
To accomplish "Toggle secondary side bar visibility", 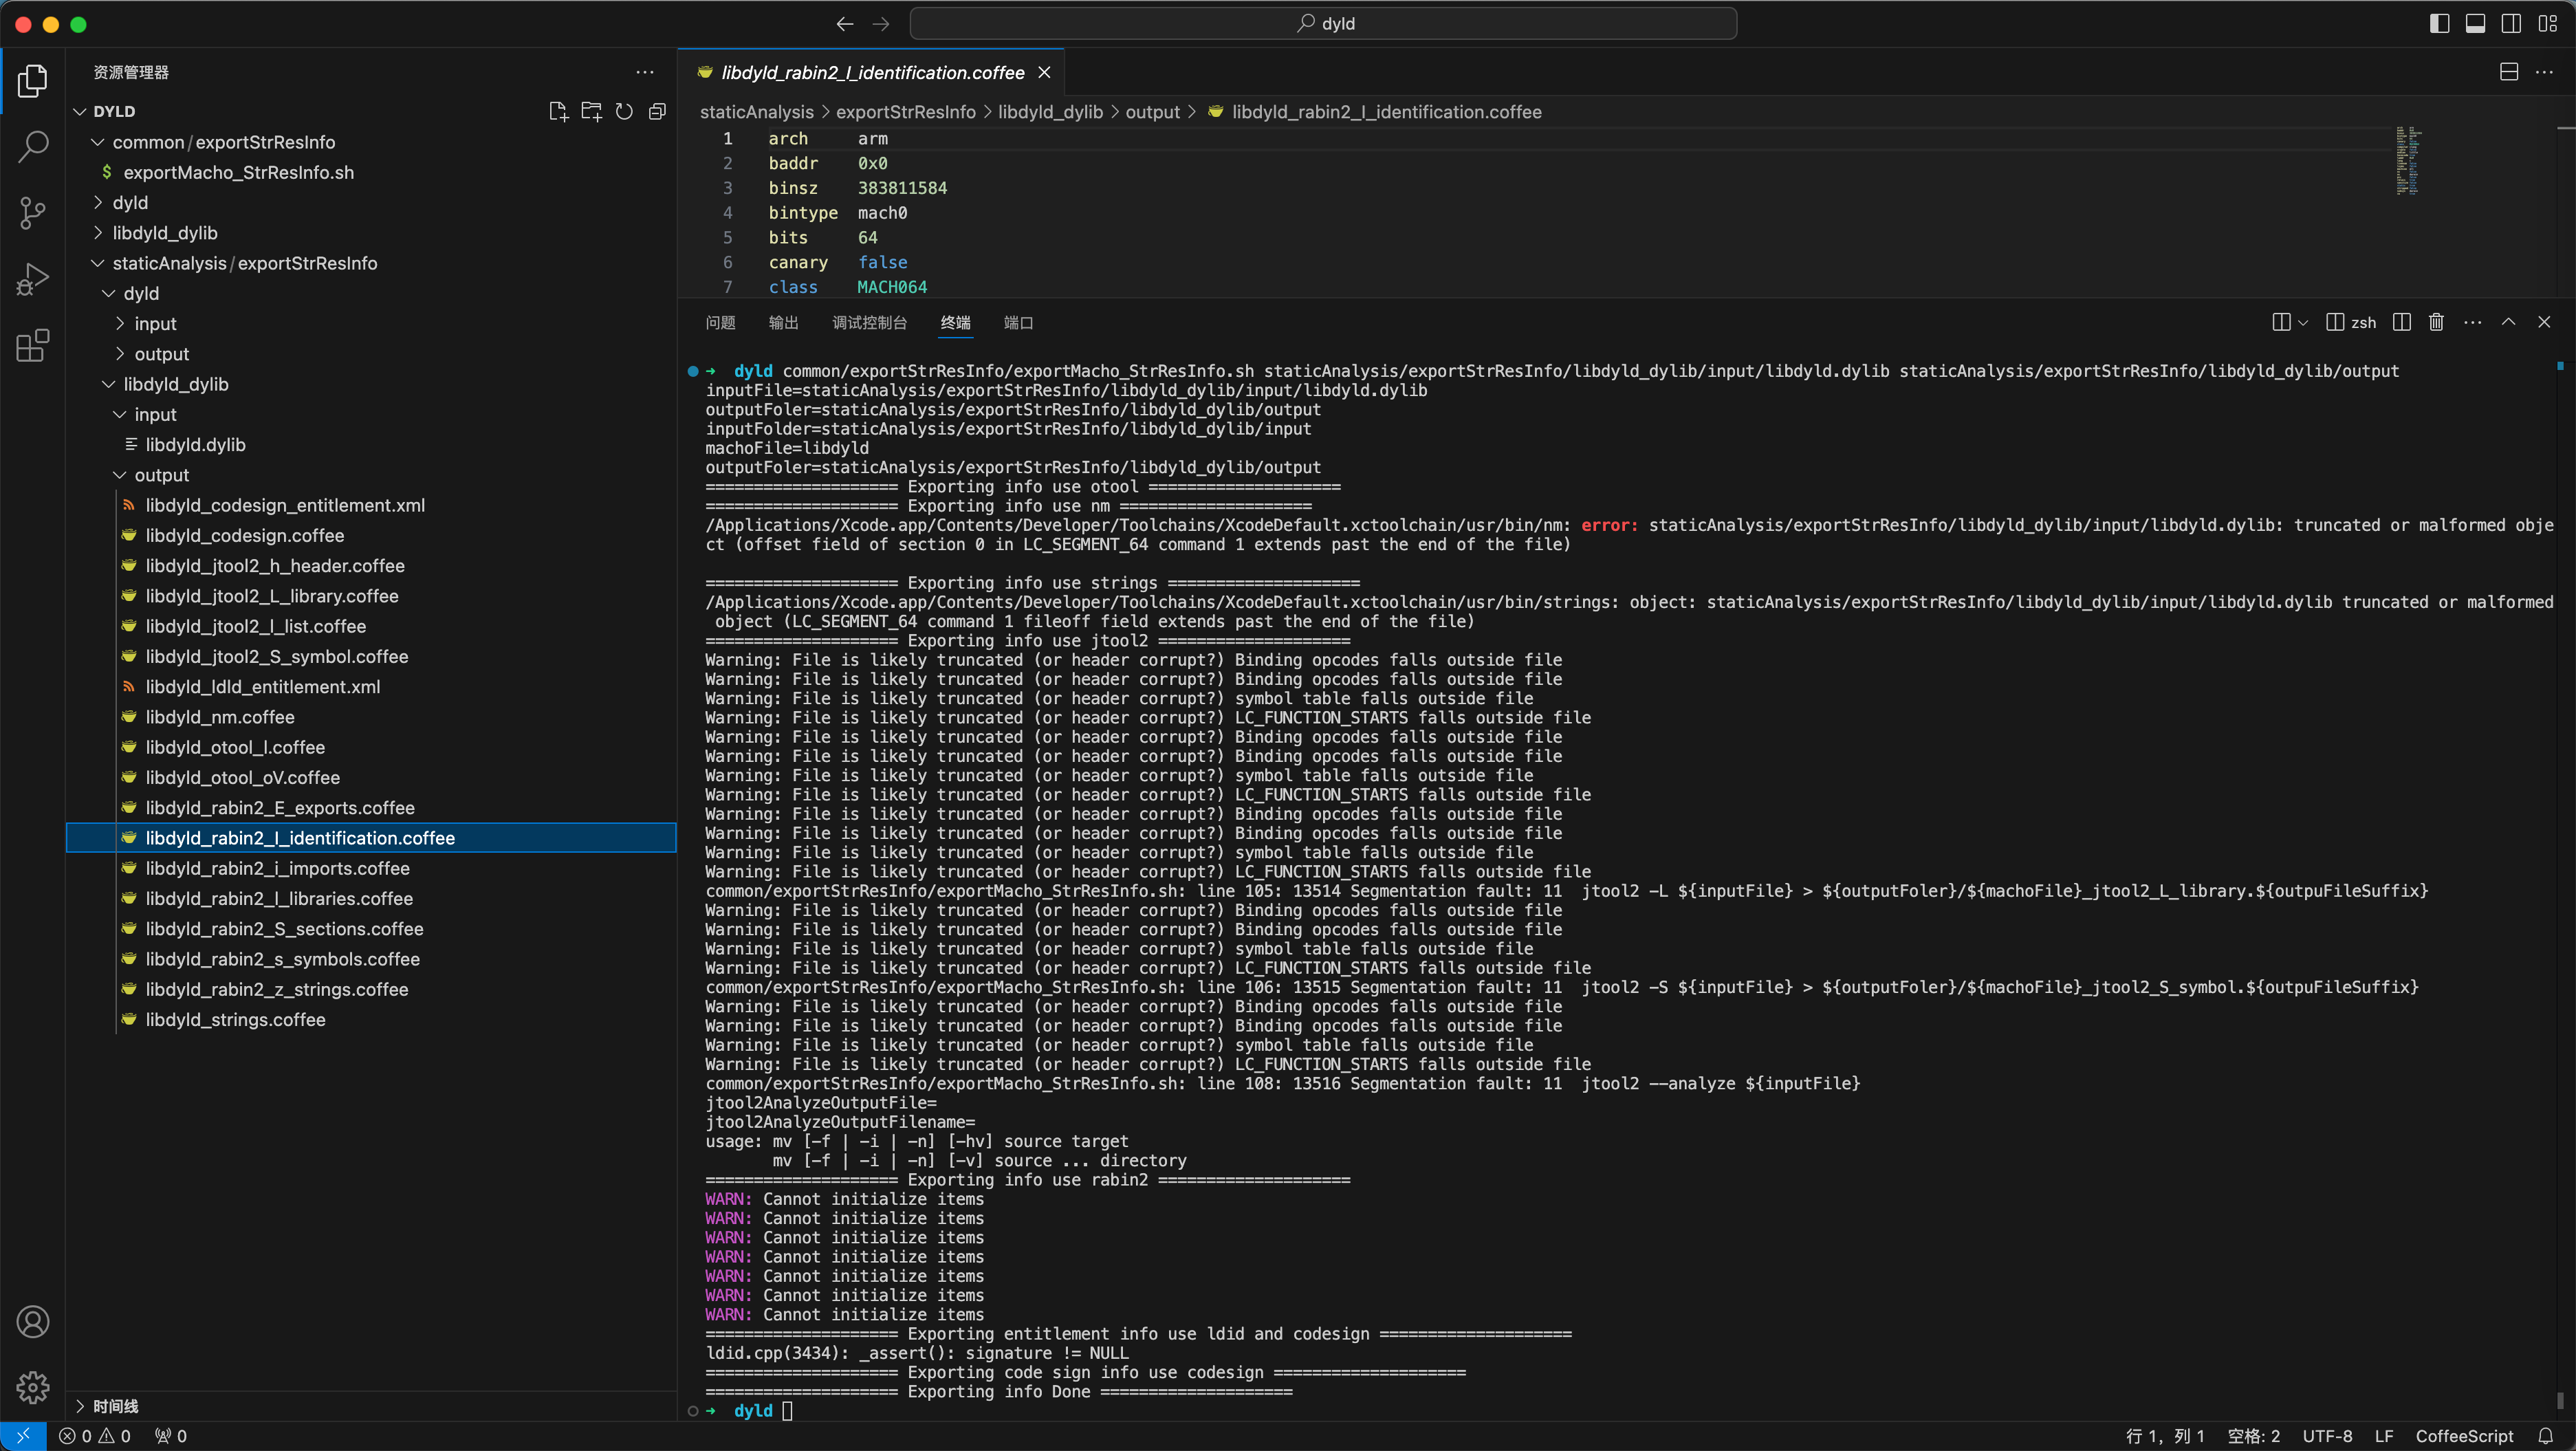I will pyautogui.click(x=2511, y=23).
